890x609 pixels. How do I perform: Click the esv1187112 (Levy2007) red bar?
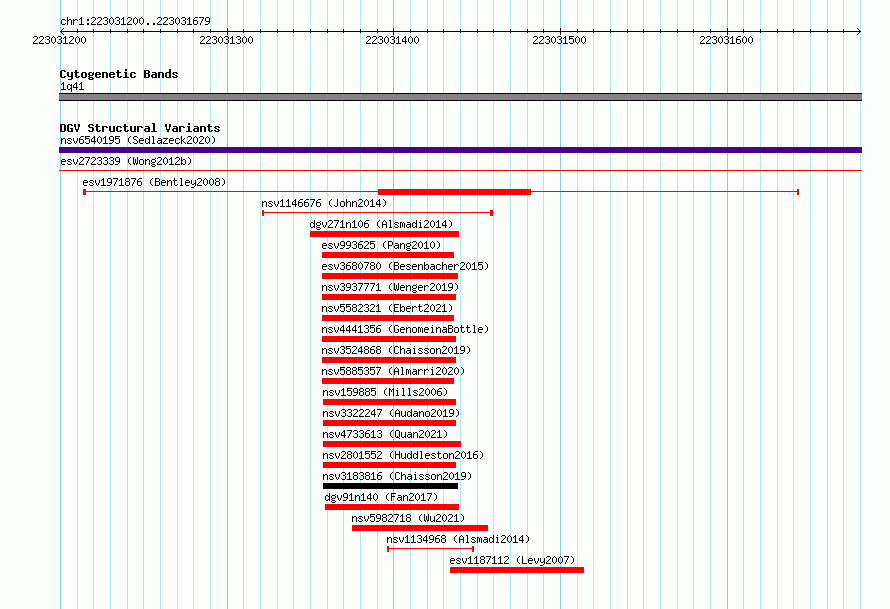click(517, 570)
